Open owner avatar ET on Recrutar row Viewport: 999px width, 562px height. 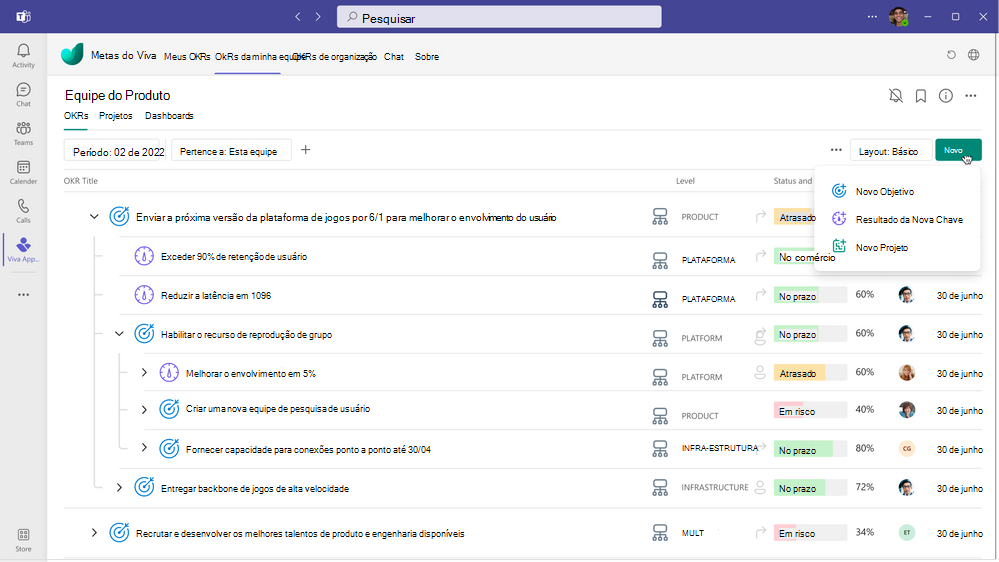[x=907, y=532]
